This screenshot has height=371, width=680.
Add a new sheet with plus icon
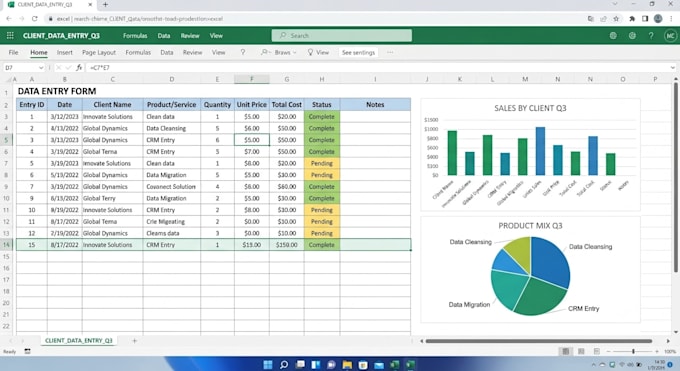point(134,341)
